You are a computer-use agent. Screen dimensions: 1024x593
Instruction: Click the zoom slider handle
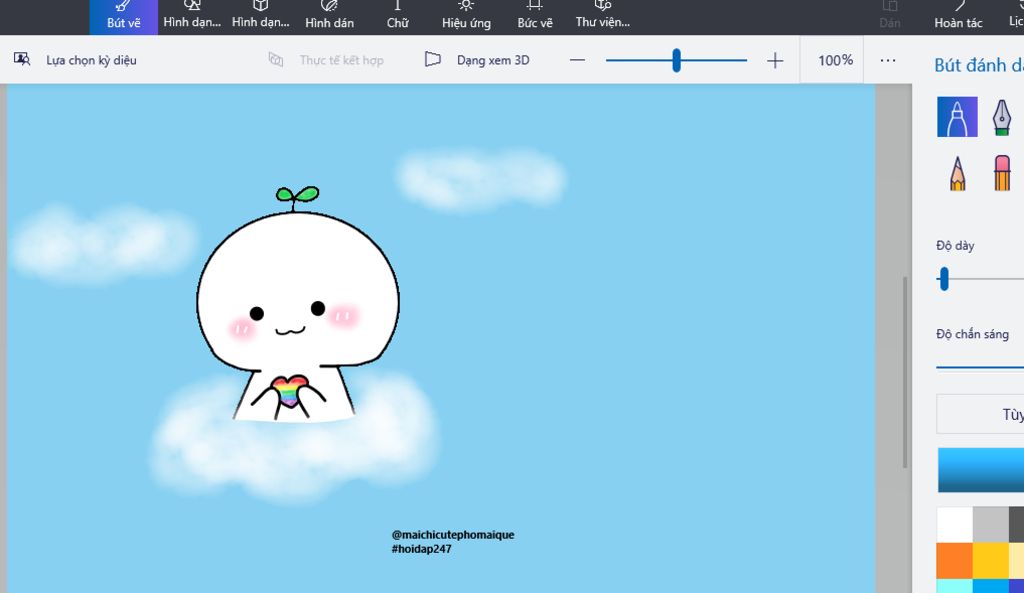click(677, 60)
